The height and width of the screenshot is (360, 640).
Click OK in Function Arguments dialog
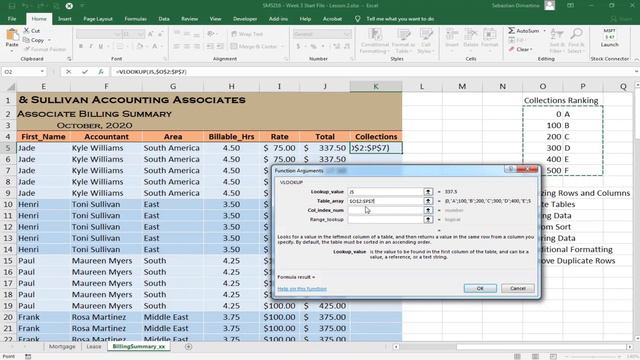480,288
